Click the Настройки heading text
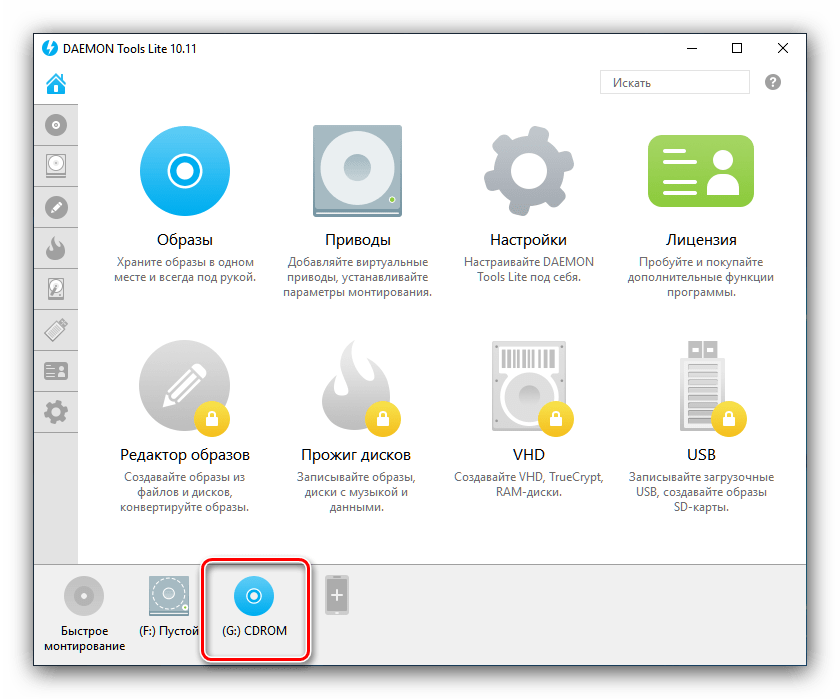 (x=528, y=240)
